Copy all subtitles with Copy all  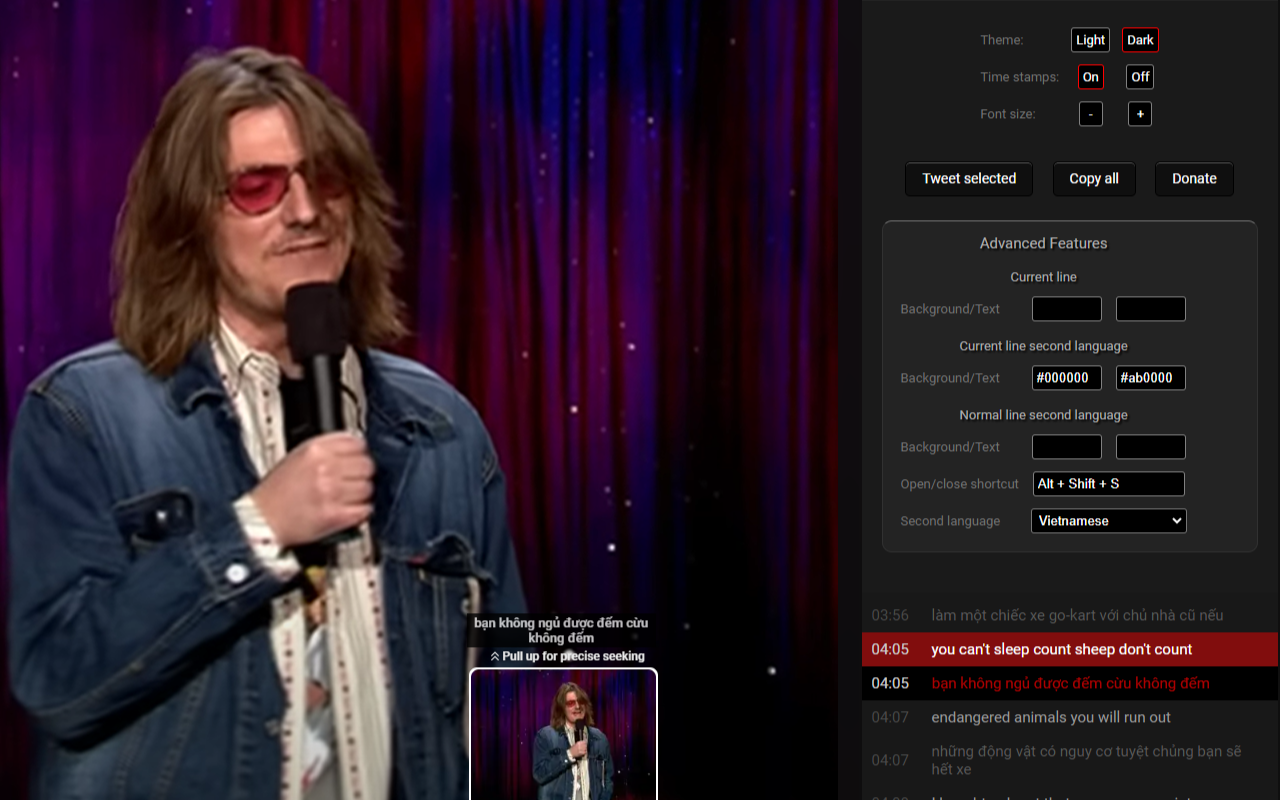click(x=1093, y=179)
